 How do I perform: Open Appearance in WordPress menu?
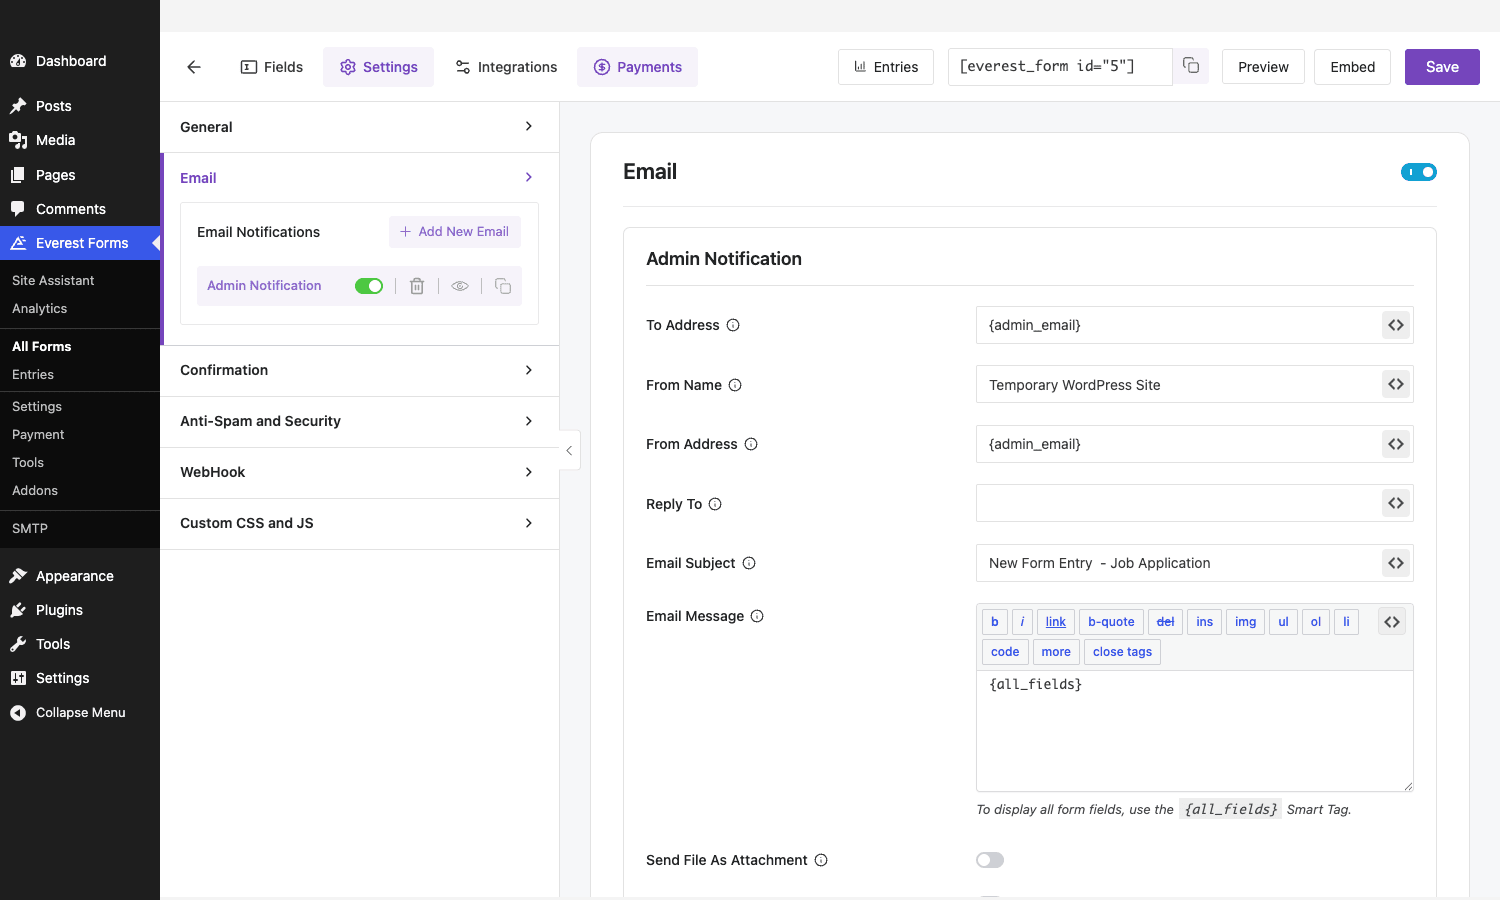pos(80,576)
